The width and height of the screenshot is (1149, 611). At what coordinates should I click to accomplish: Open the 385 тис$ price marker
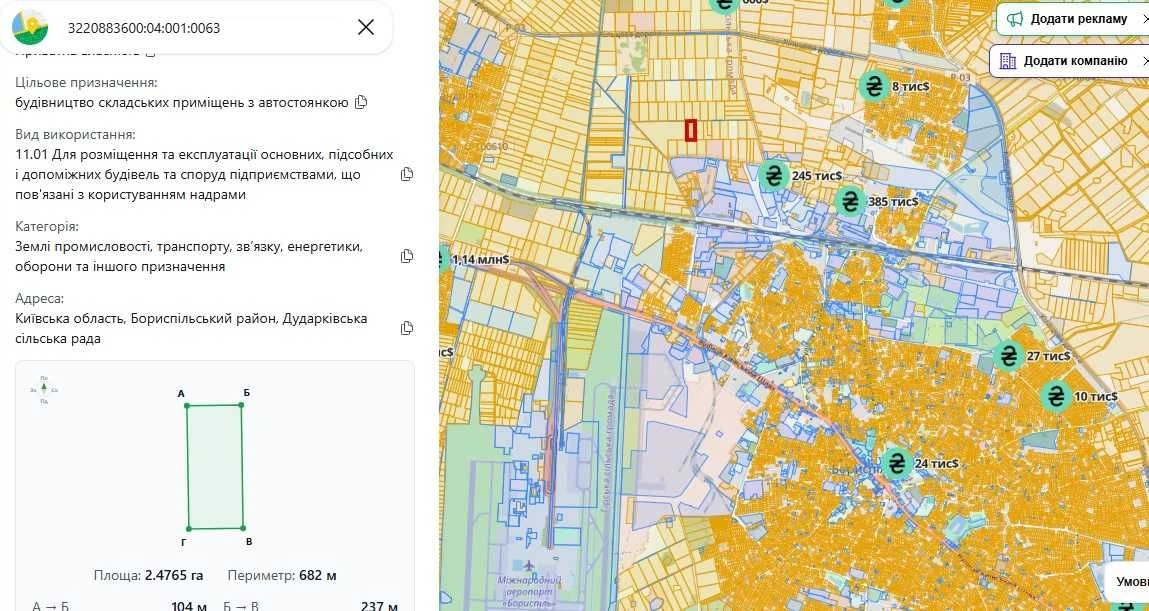850,201
